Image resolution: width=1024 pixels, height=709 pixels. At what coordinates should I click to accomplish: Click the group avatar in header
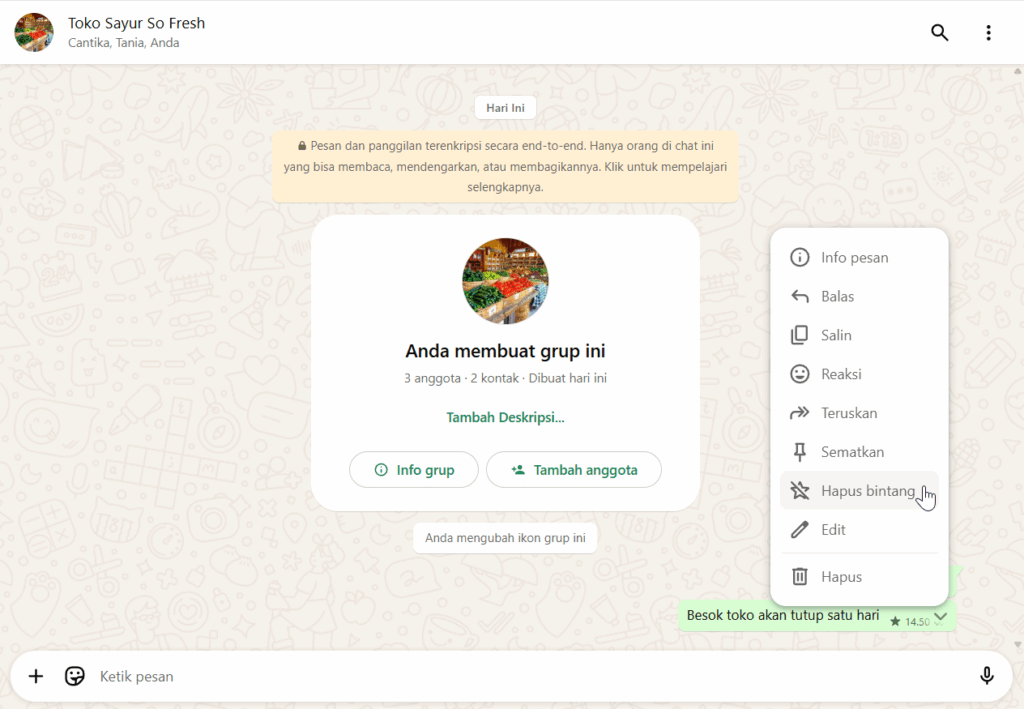34,32
